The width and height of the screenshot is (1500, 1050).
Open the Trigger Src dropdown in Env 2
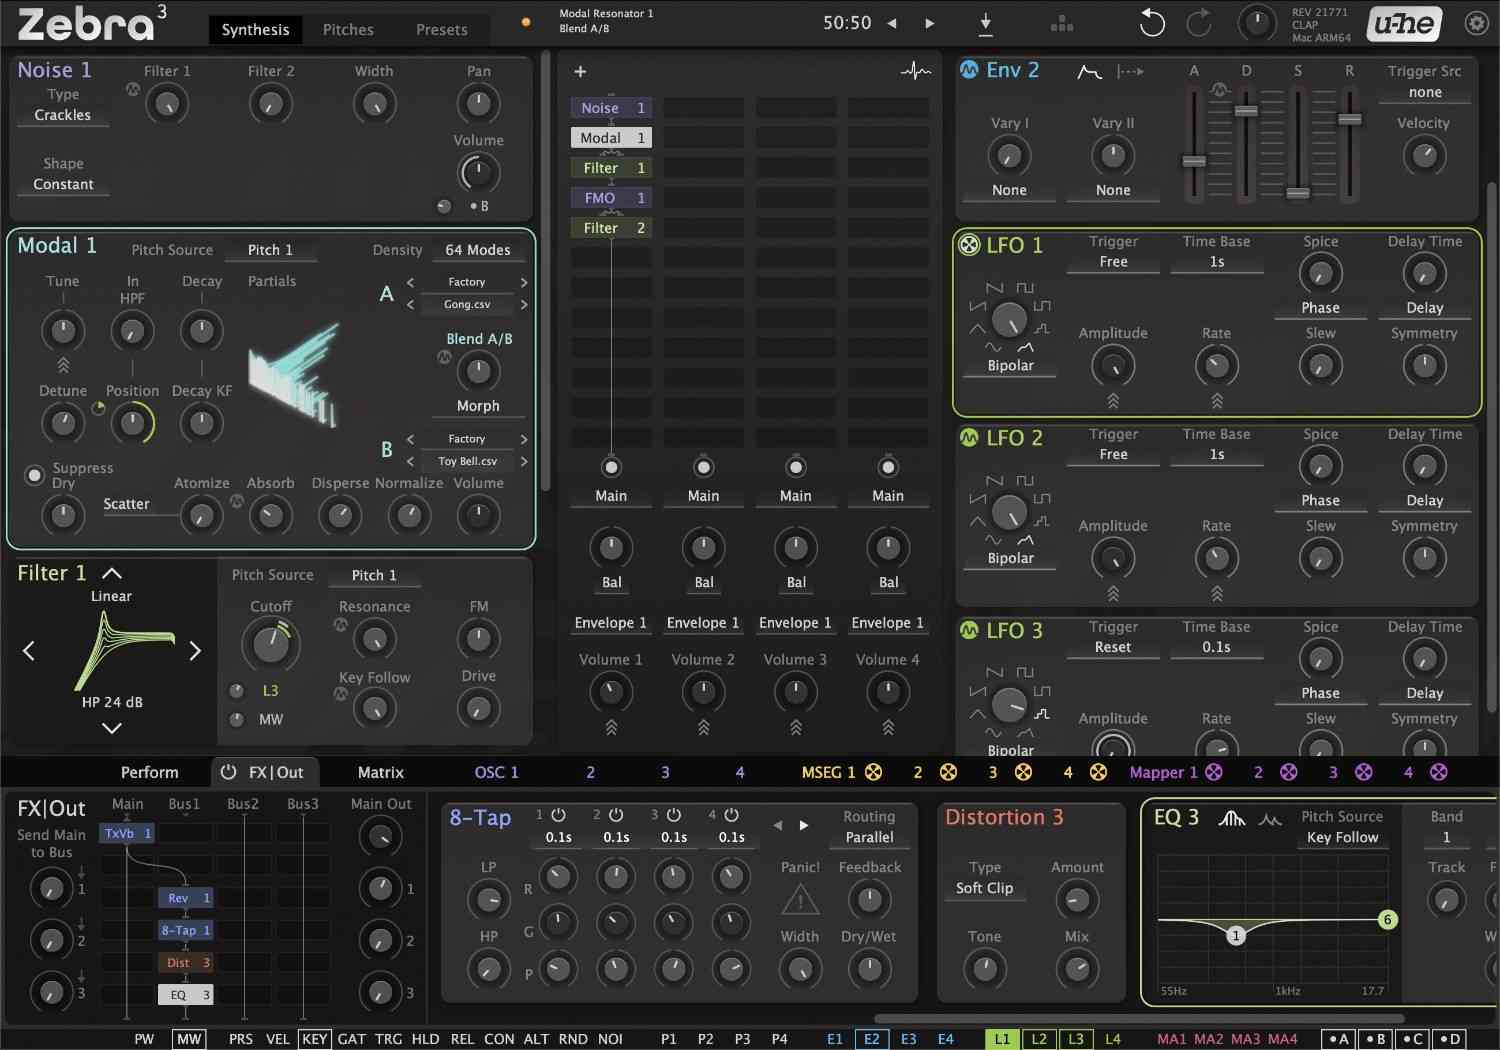(x=1424, y=91)
